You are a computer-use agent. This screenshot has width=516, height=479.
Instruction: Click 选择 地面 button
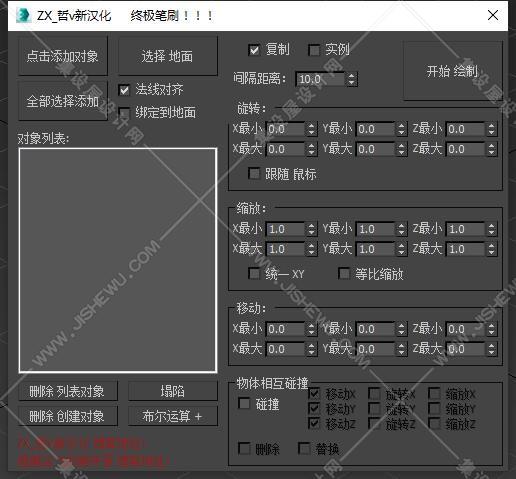coord(168,56)
